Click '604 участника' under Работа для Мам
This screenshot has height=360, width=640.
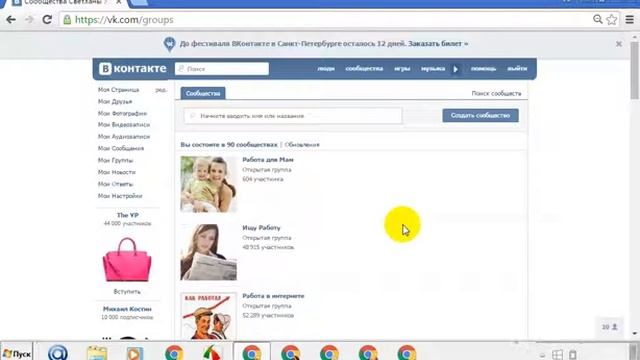click(262, 179)
